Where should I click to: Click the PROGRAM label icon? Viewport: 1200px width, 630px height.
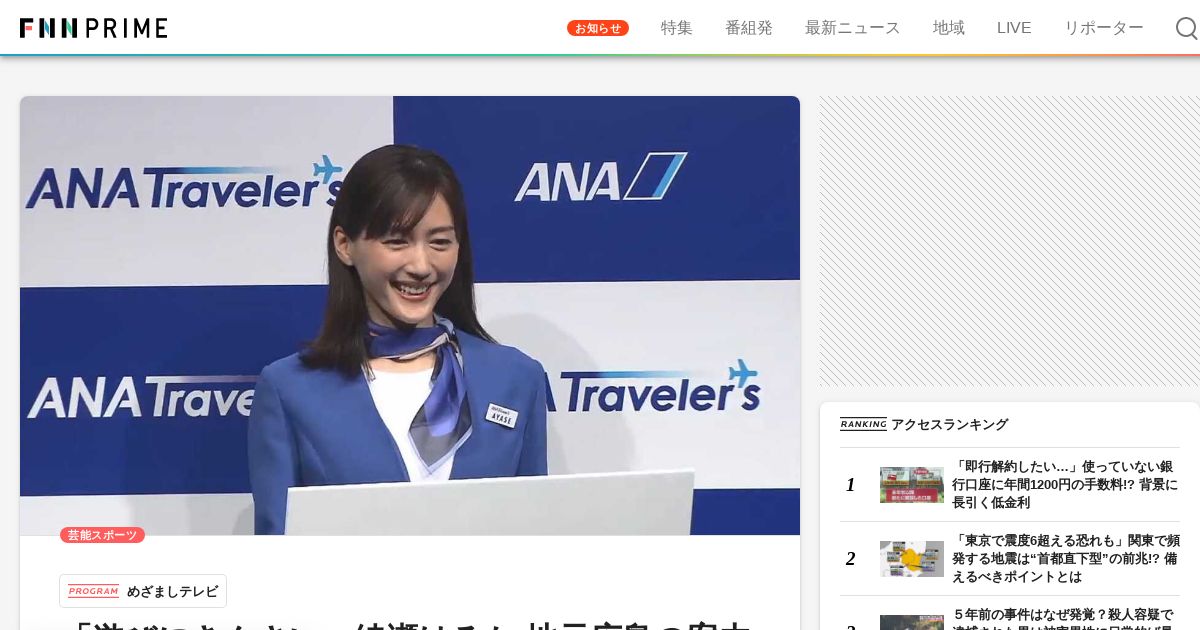(x=93, y=591)
